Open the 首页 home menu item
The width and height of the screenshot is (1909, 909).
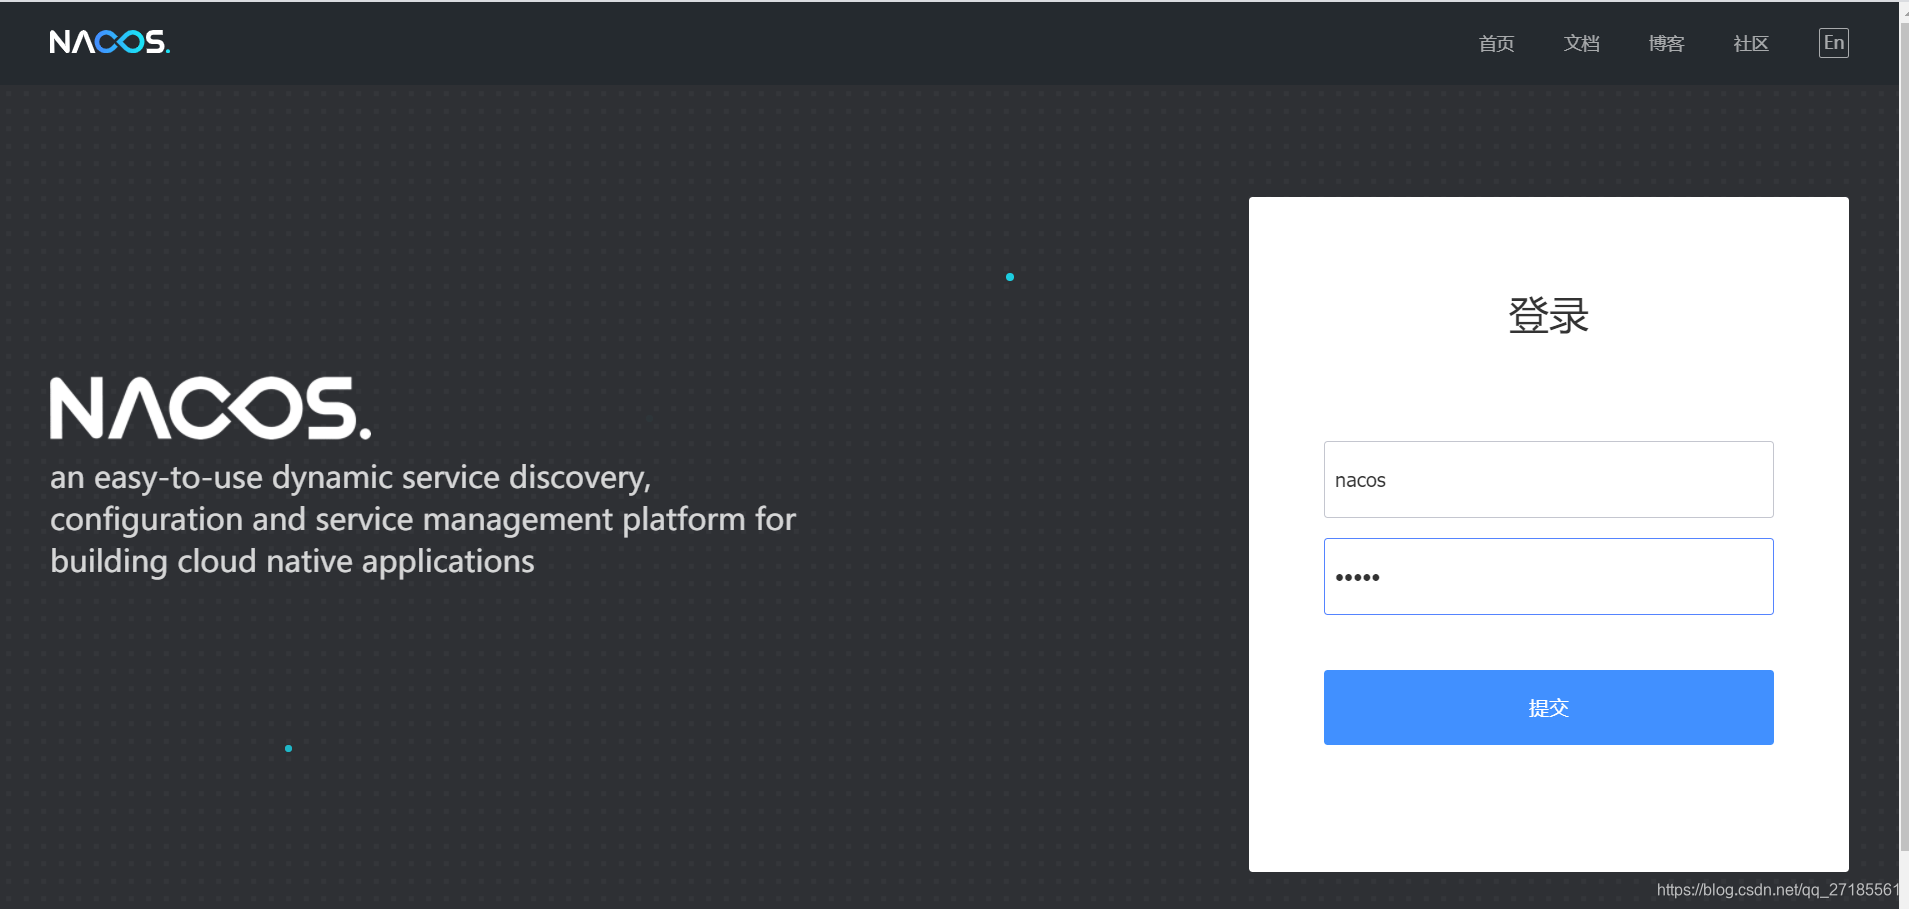tap(1496, 43)
